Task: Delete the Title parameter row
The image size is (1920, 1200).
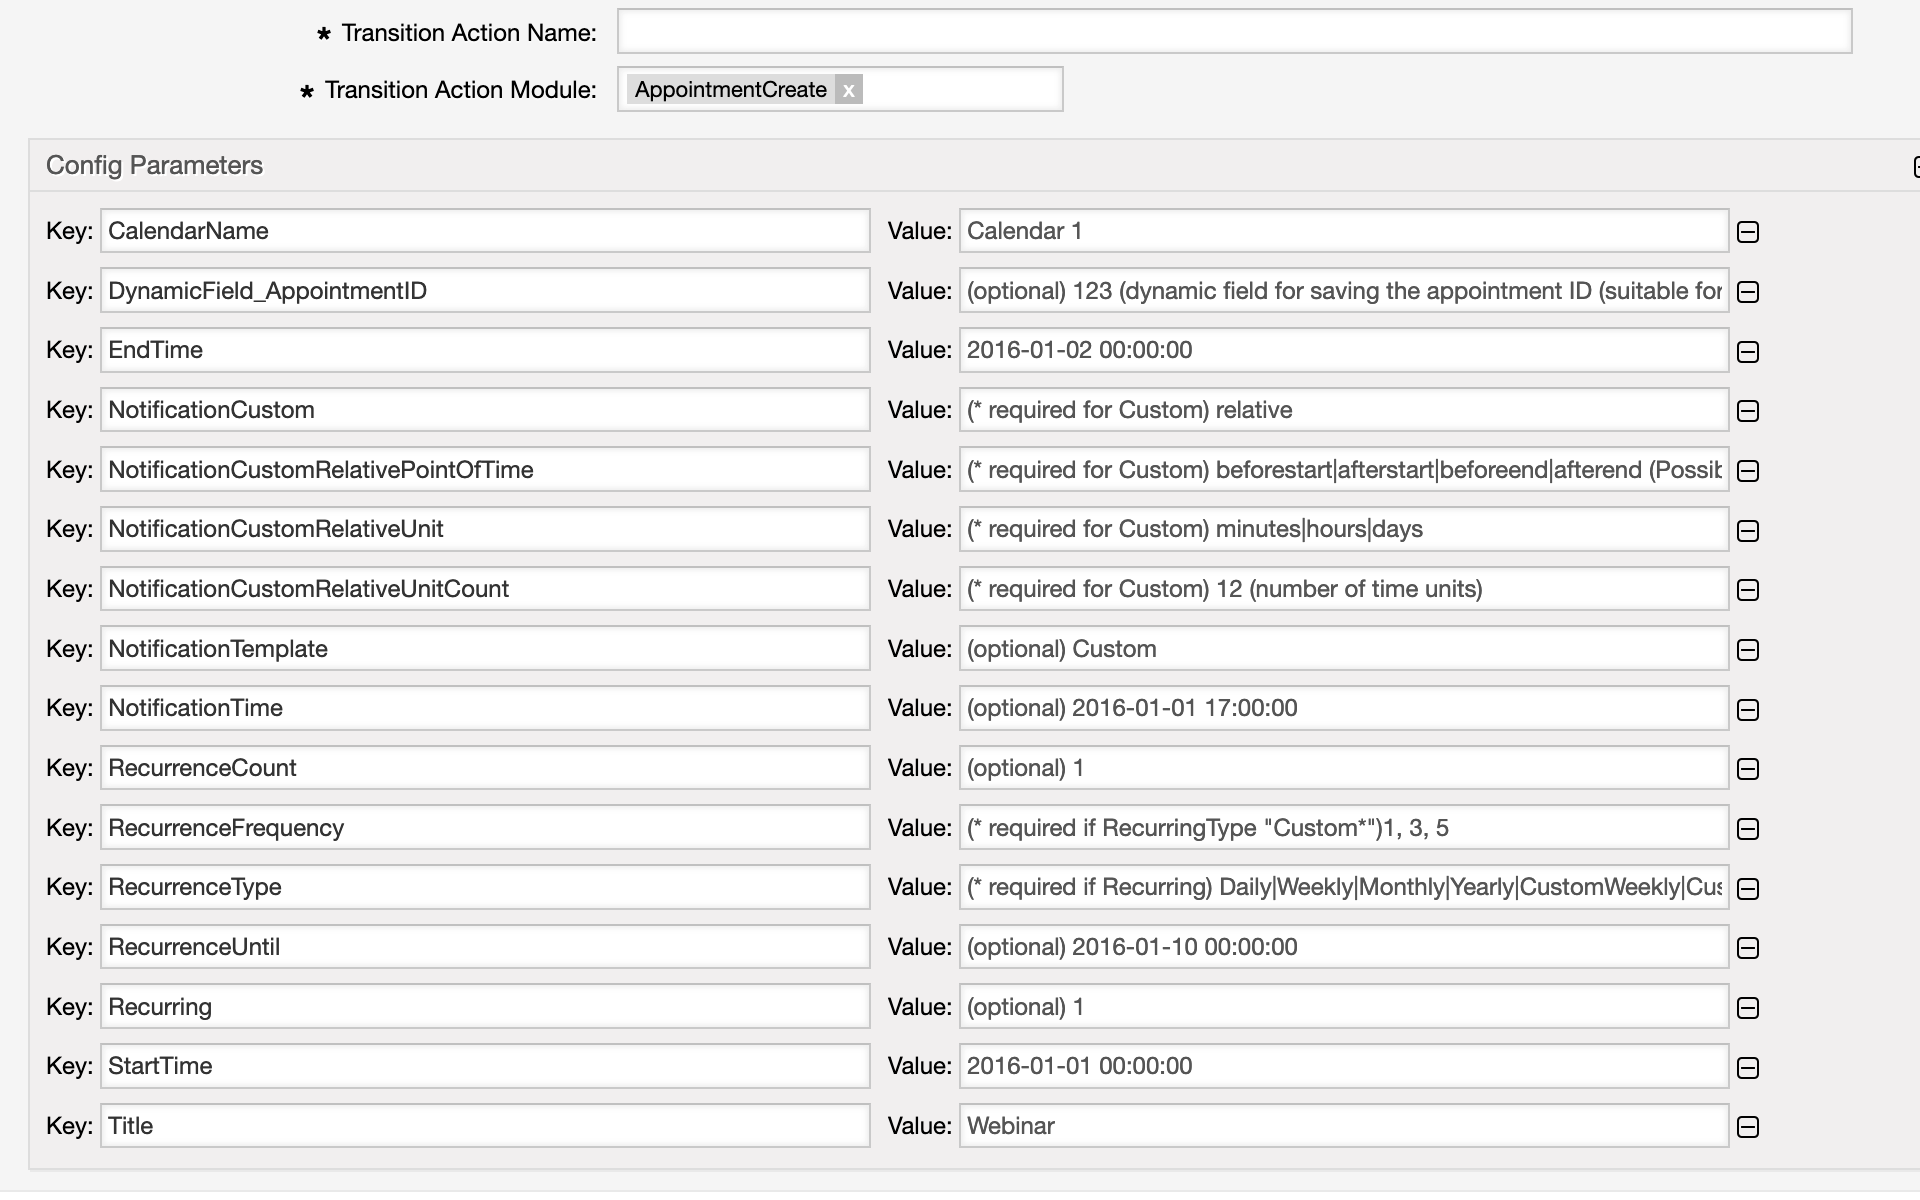Action: [x=1748, y=1127]
